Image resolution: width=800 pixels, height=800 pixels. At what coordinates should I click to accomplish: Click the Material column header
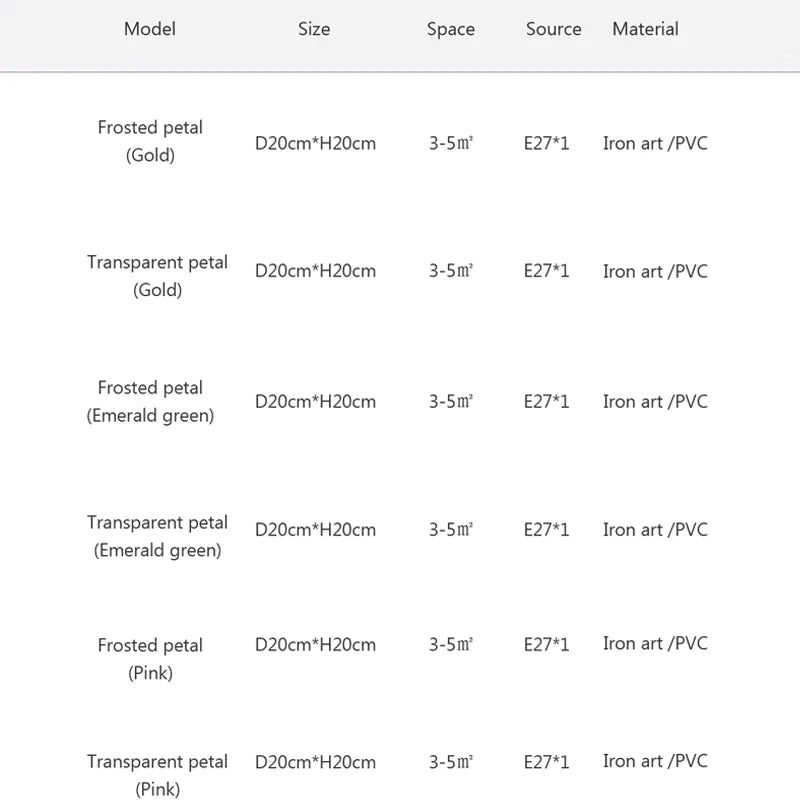click(645, 29)
